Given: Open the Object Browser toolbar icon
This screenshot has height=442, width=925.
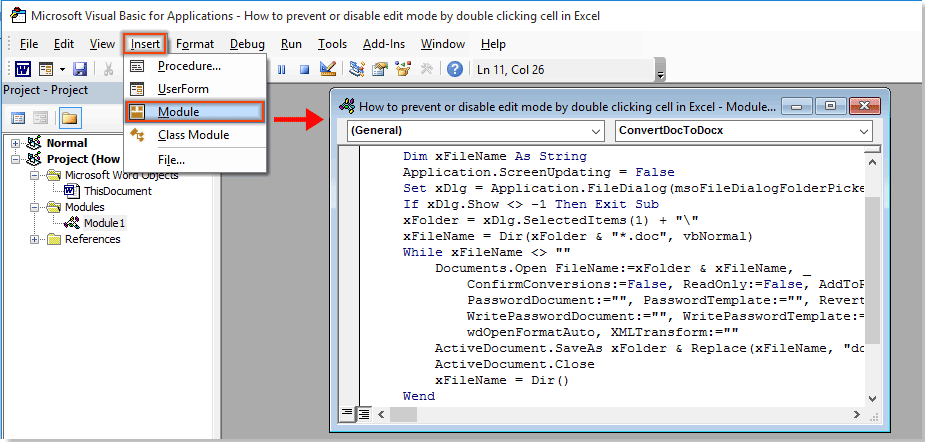Looking at the screenshot, I should point(404,69).
